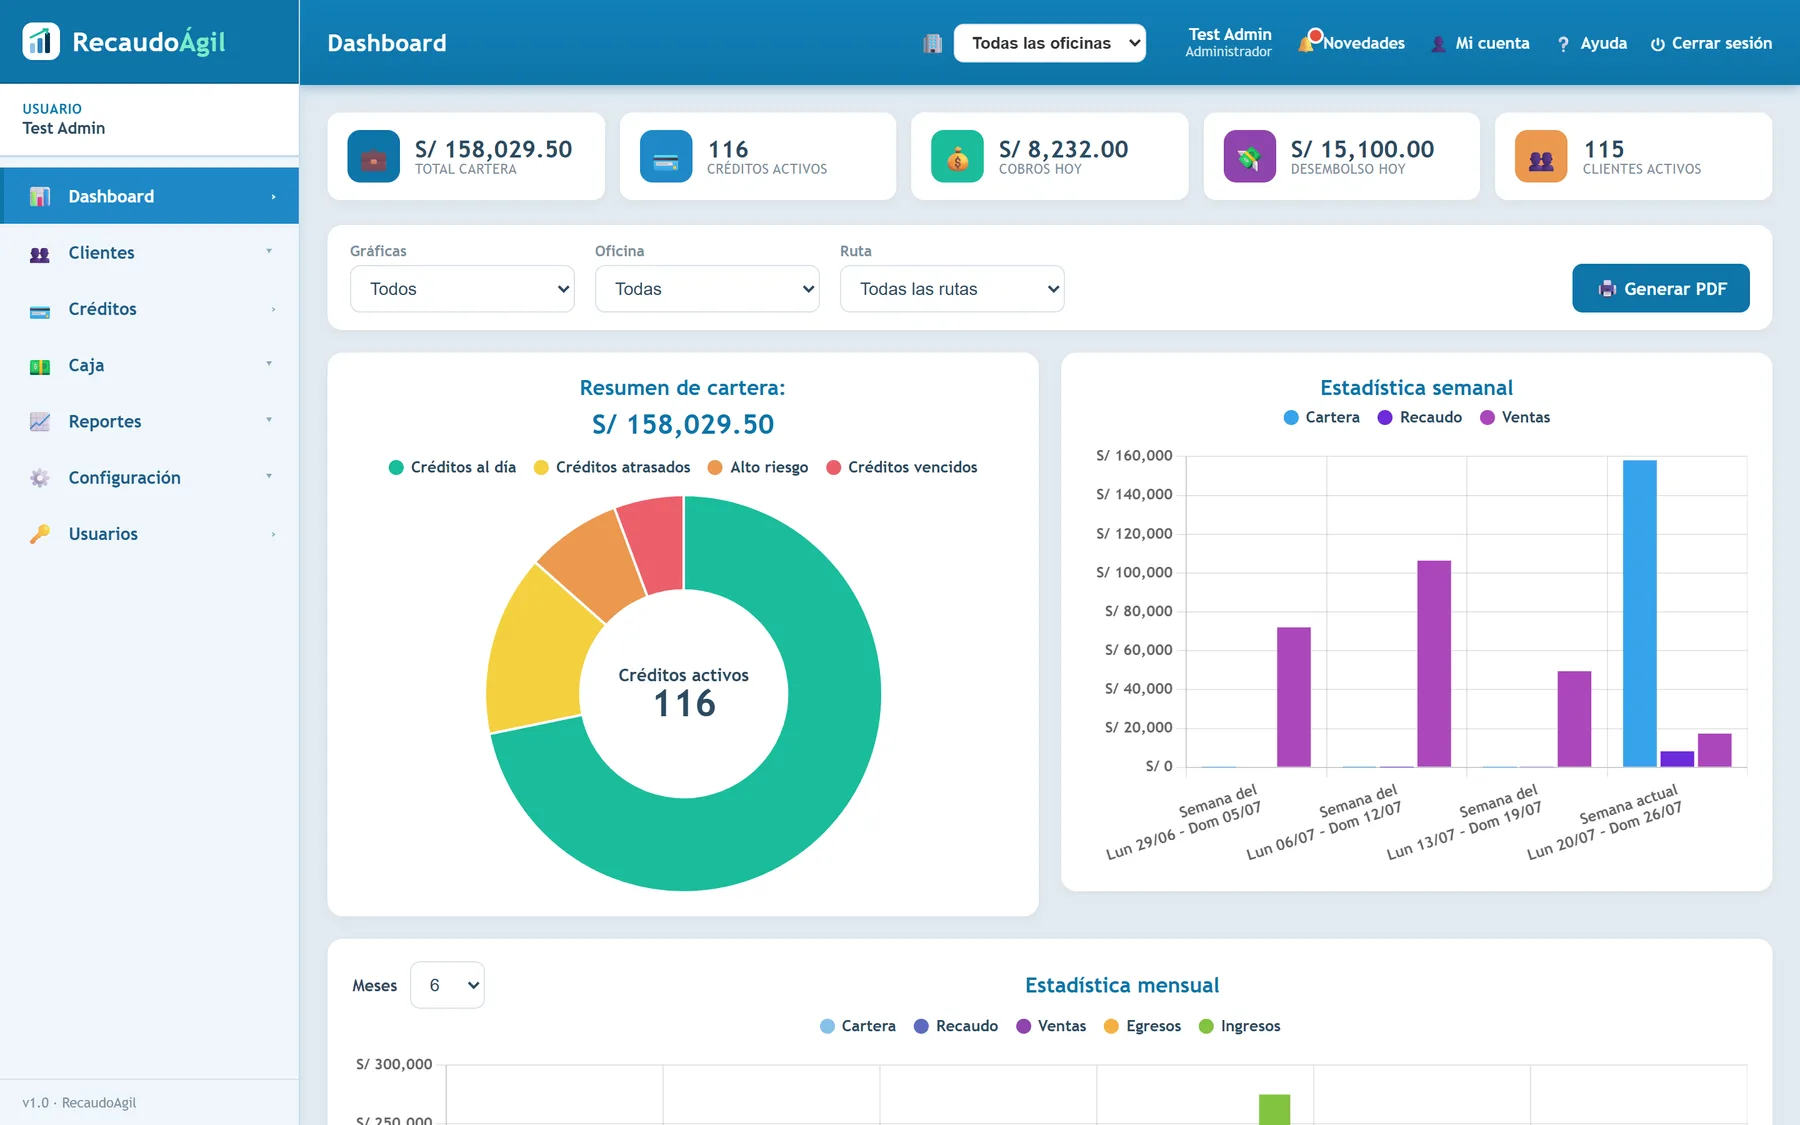Click the Créditos Activos card icon
The width and height of the screenshot is (1800, 1125).
point(666,157)
